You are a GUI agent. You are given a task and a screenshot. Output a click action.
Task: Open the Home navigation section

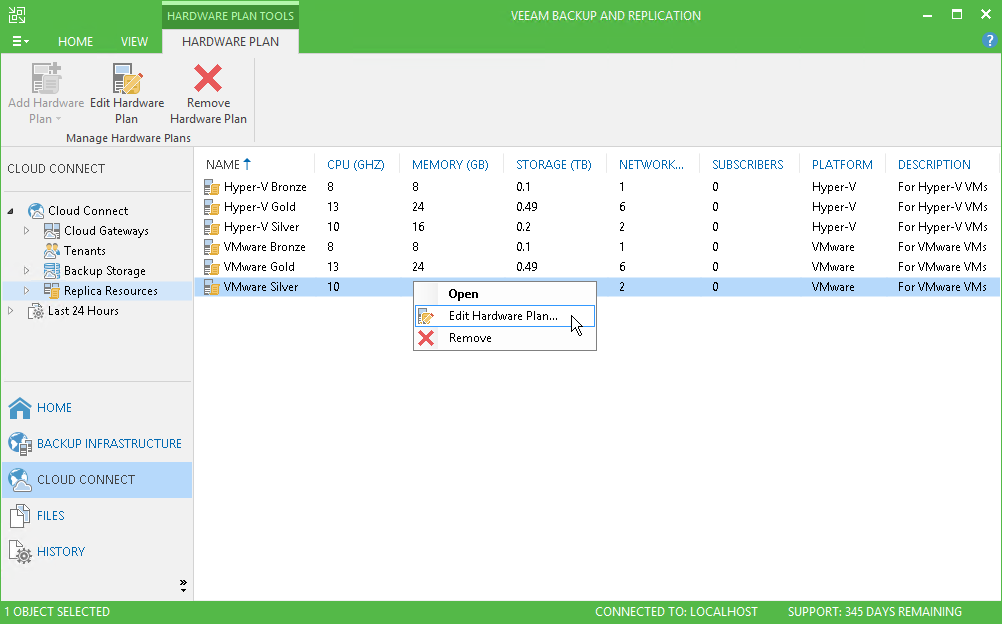click(x=97, y=408)
